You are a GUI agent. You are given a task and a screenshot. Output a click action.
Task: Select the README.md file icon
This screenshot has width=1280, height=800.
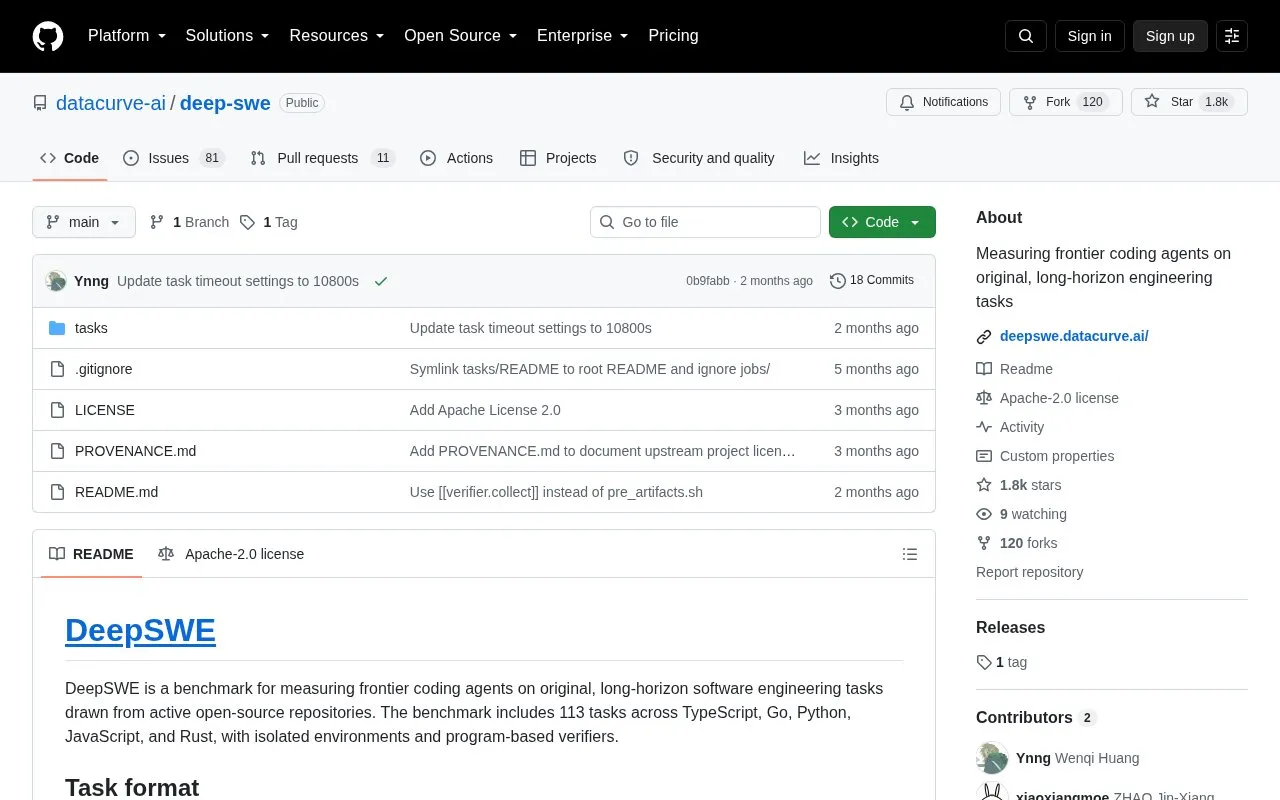pos(57,492)
